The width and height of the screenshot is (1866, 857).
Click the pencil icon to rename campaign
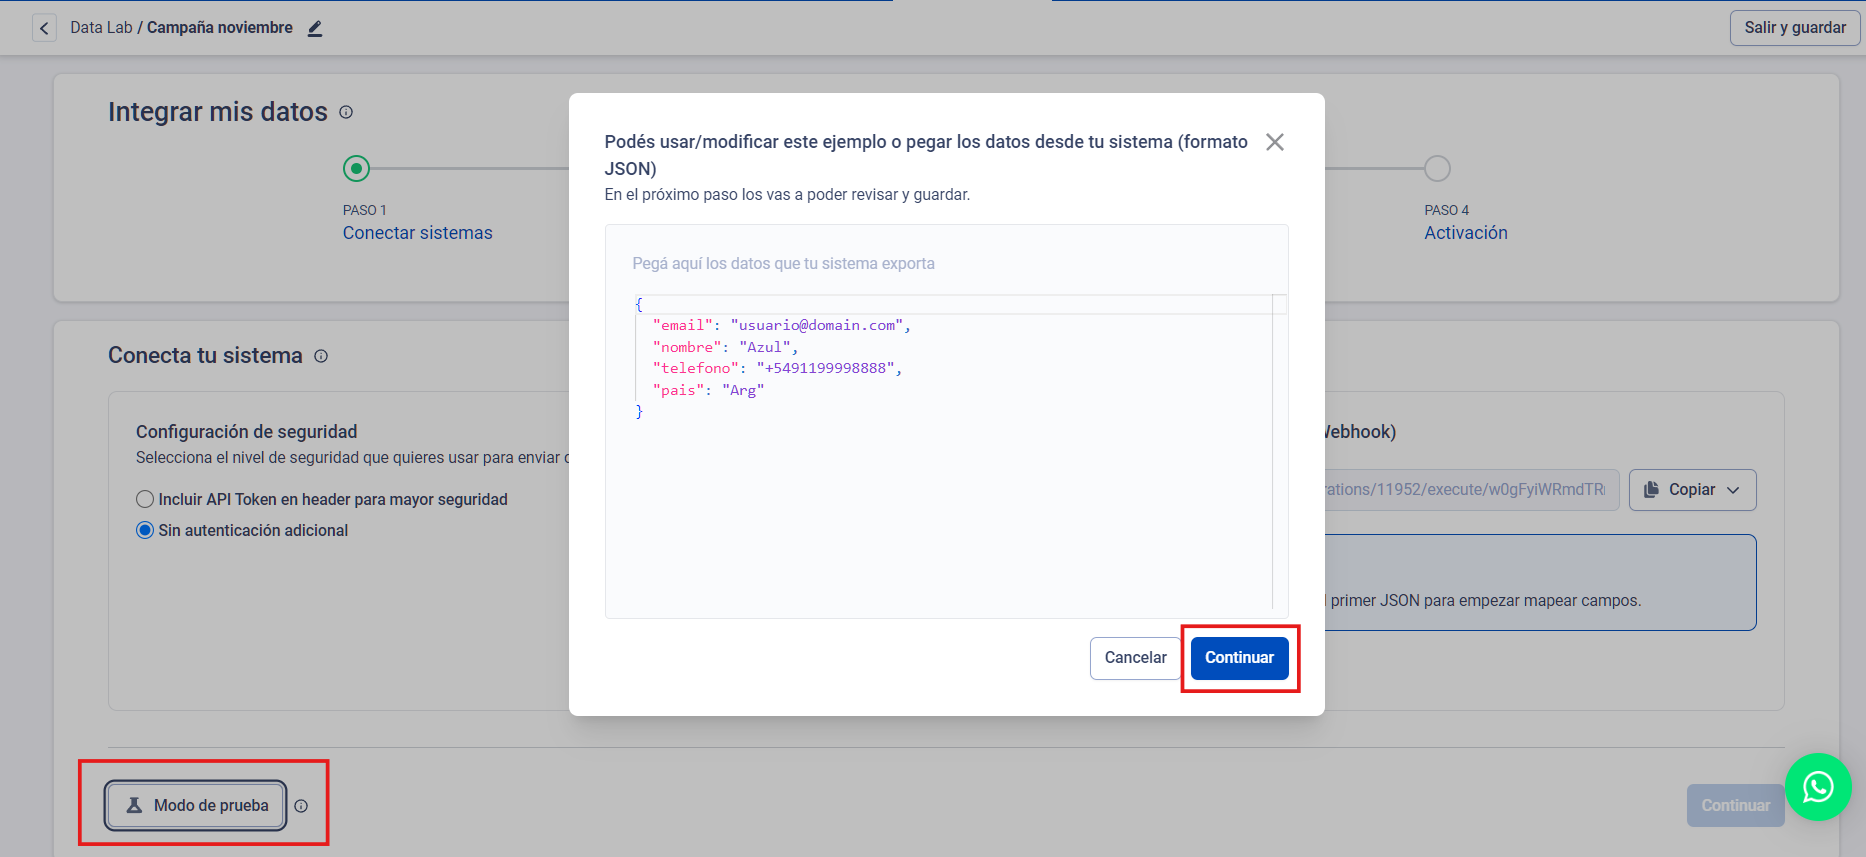[315, 29]
